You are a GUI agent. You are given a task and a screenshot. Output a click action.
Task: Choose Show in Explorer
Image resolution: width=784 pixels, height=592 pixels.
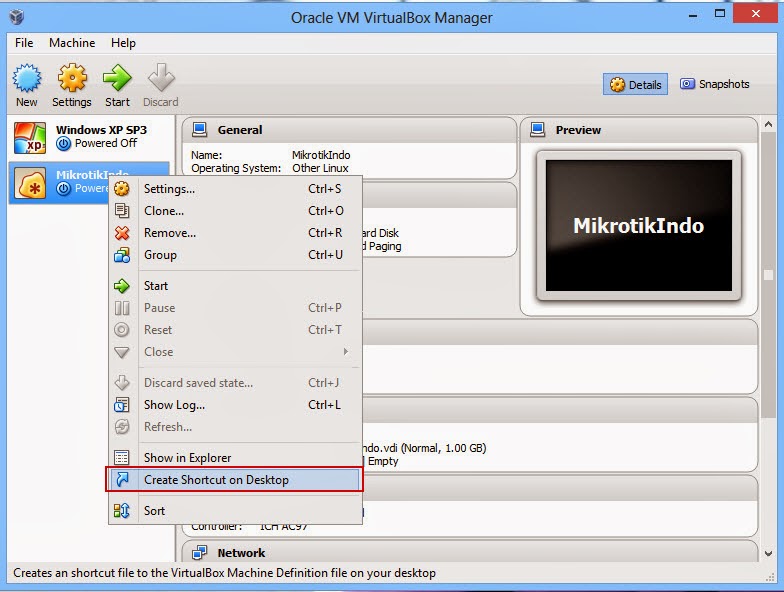click(x=235, y=458)
